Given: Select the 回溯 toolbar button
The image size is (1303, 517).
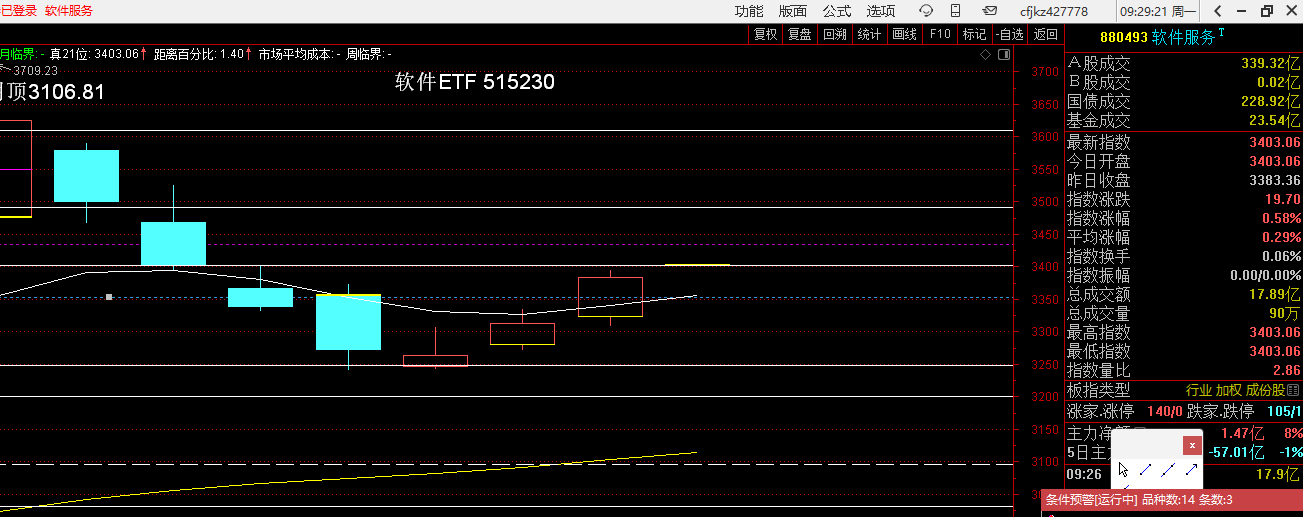Looking at the screenshot, I should (x=834, y=34).
